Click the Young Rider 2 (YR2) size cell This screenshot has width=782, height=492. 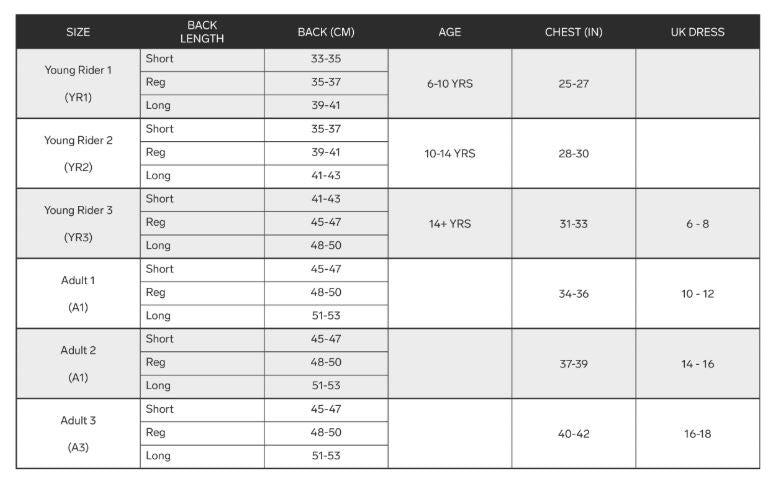point(78,154)
